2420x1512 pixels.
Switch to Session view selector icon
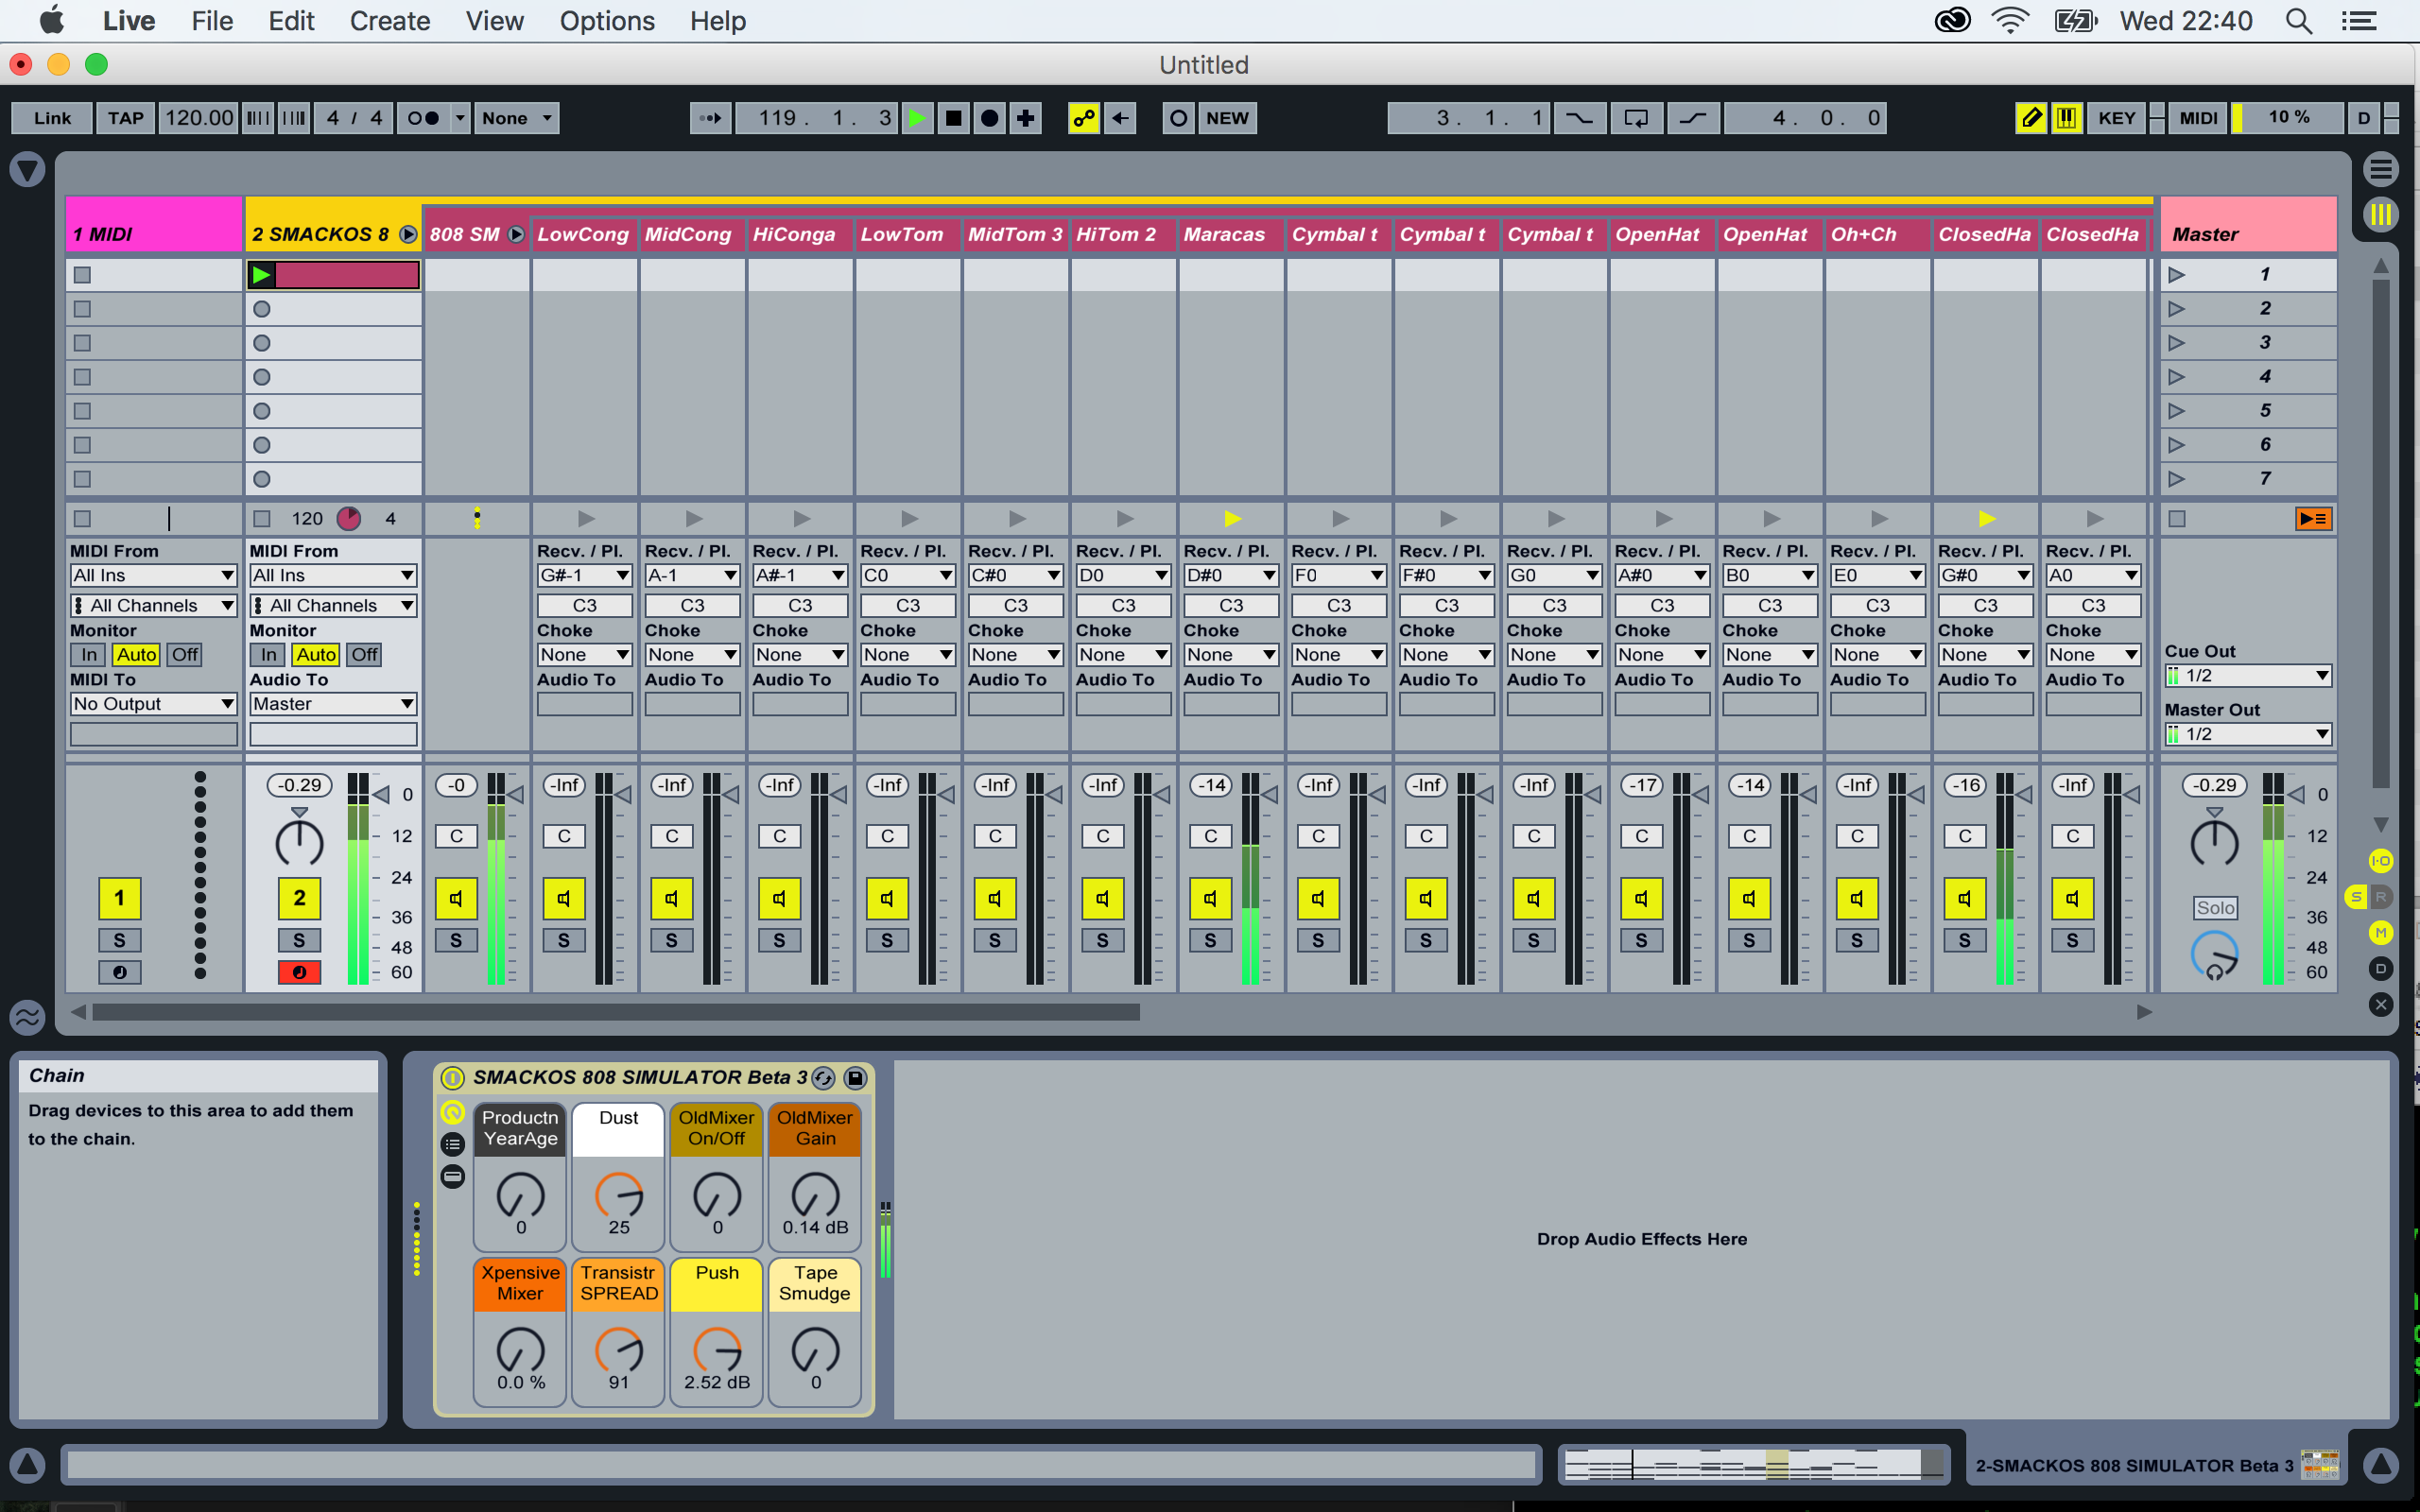coord(2380,214)
